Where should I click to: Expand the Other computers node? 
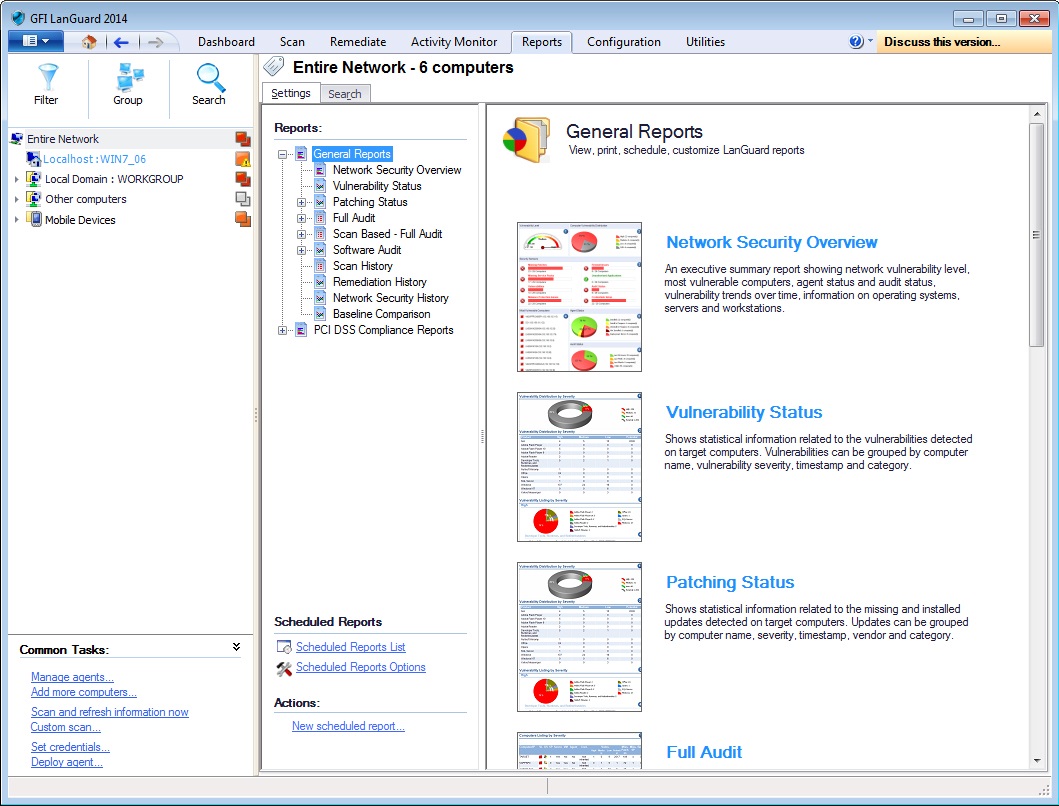17,199
